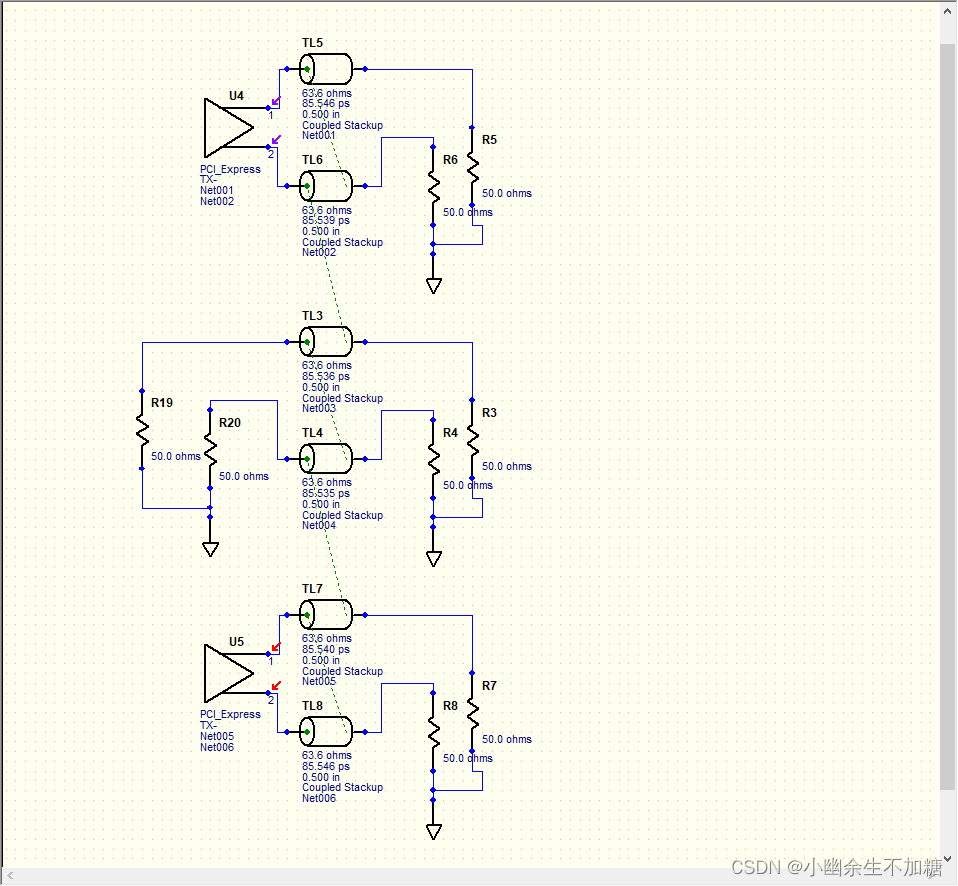Screen dimensions: 958x886
Task: Click the purple probe arrow at U4 pin 2
Action: (276, 140)
